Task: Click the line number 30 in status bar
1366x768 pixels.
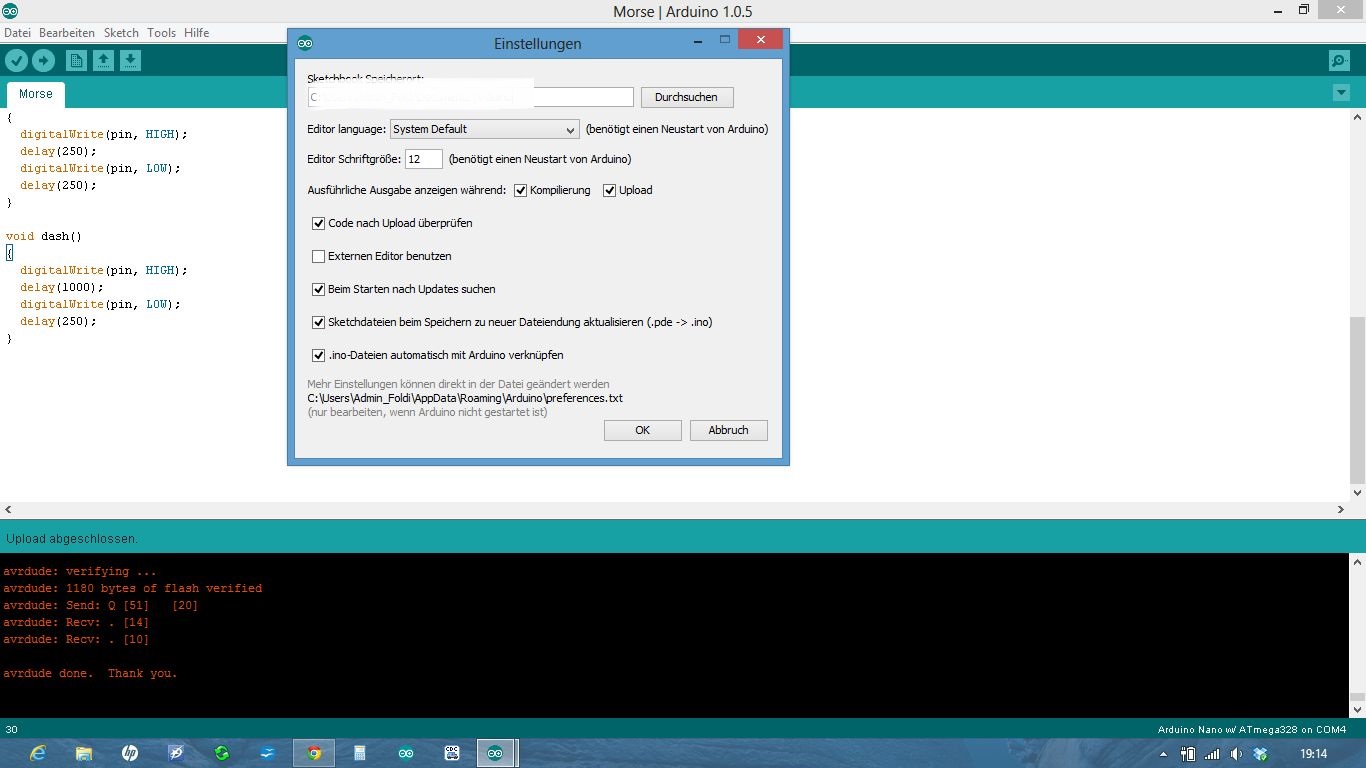Action: 12,730
